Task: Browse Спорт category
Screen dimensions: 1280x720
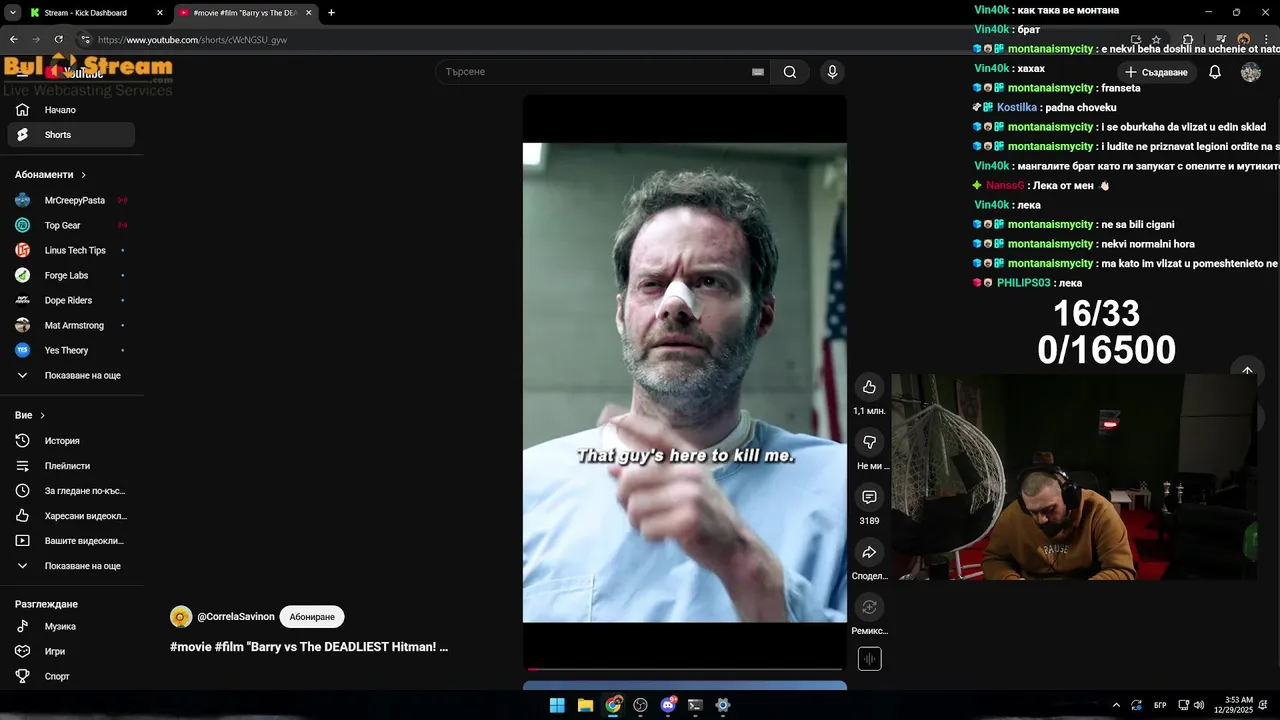Action: tap(71, 677)
